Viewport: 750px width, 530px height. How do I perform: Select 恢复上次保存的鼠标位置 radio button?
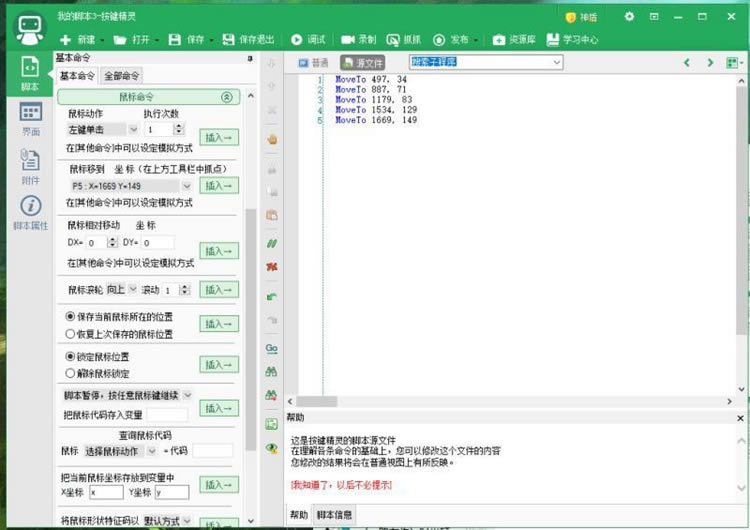pyautogui.click(x=70, y=333)
